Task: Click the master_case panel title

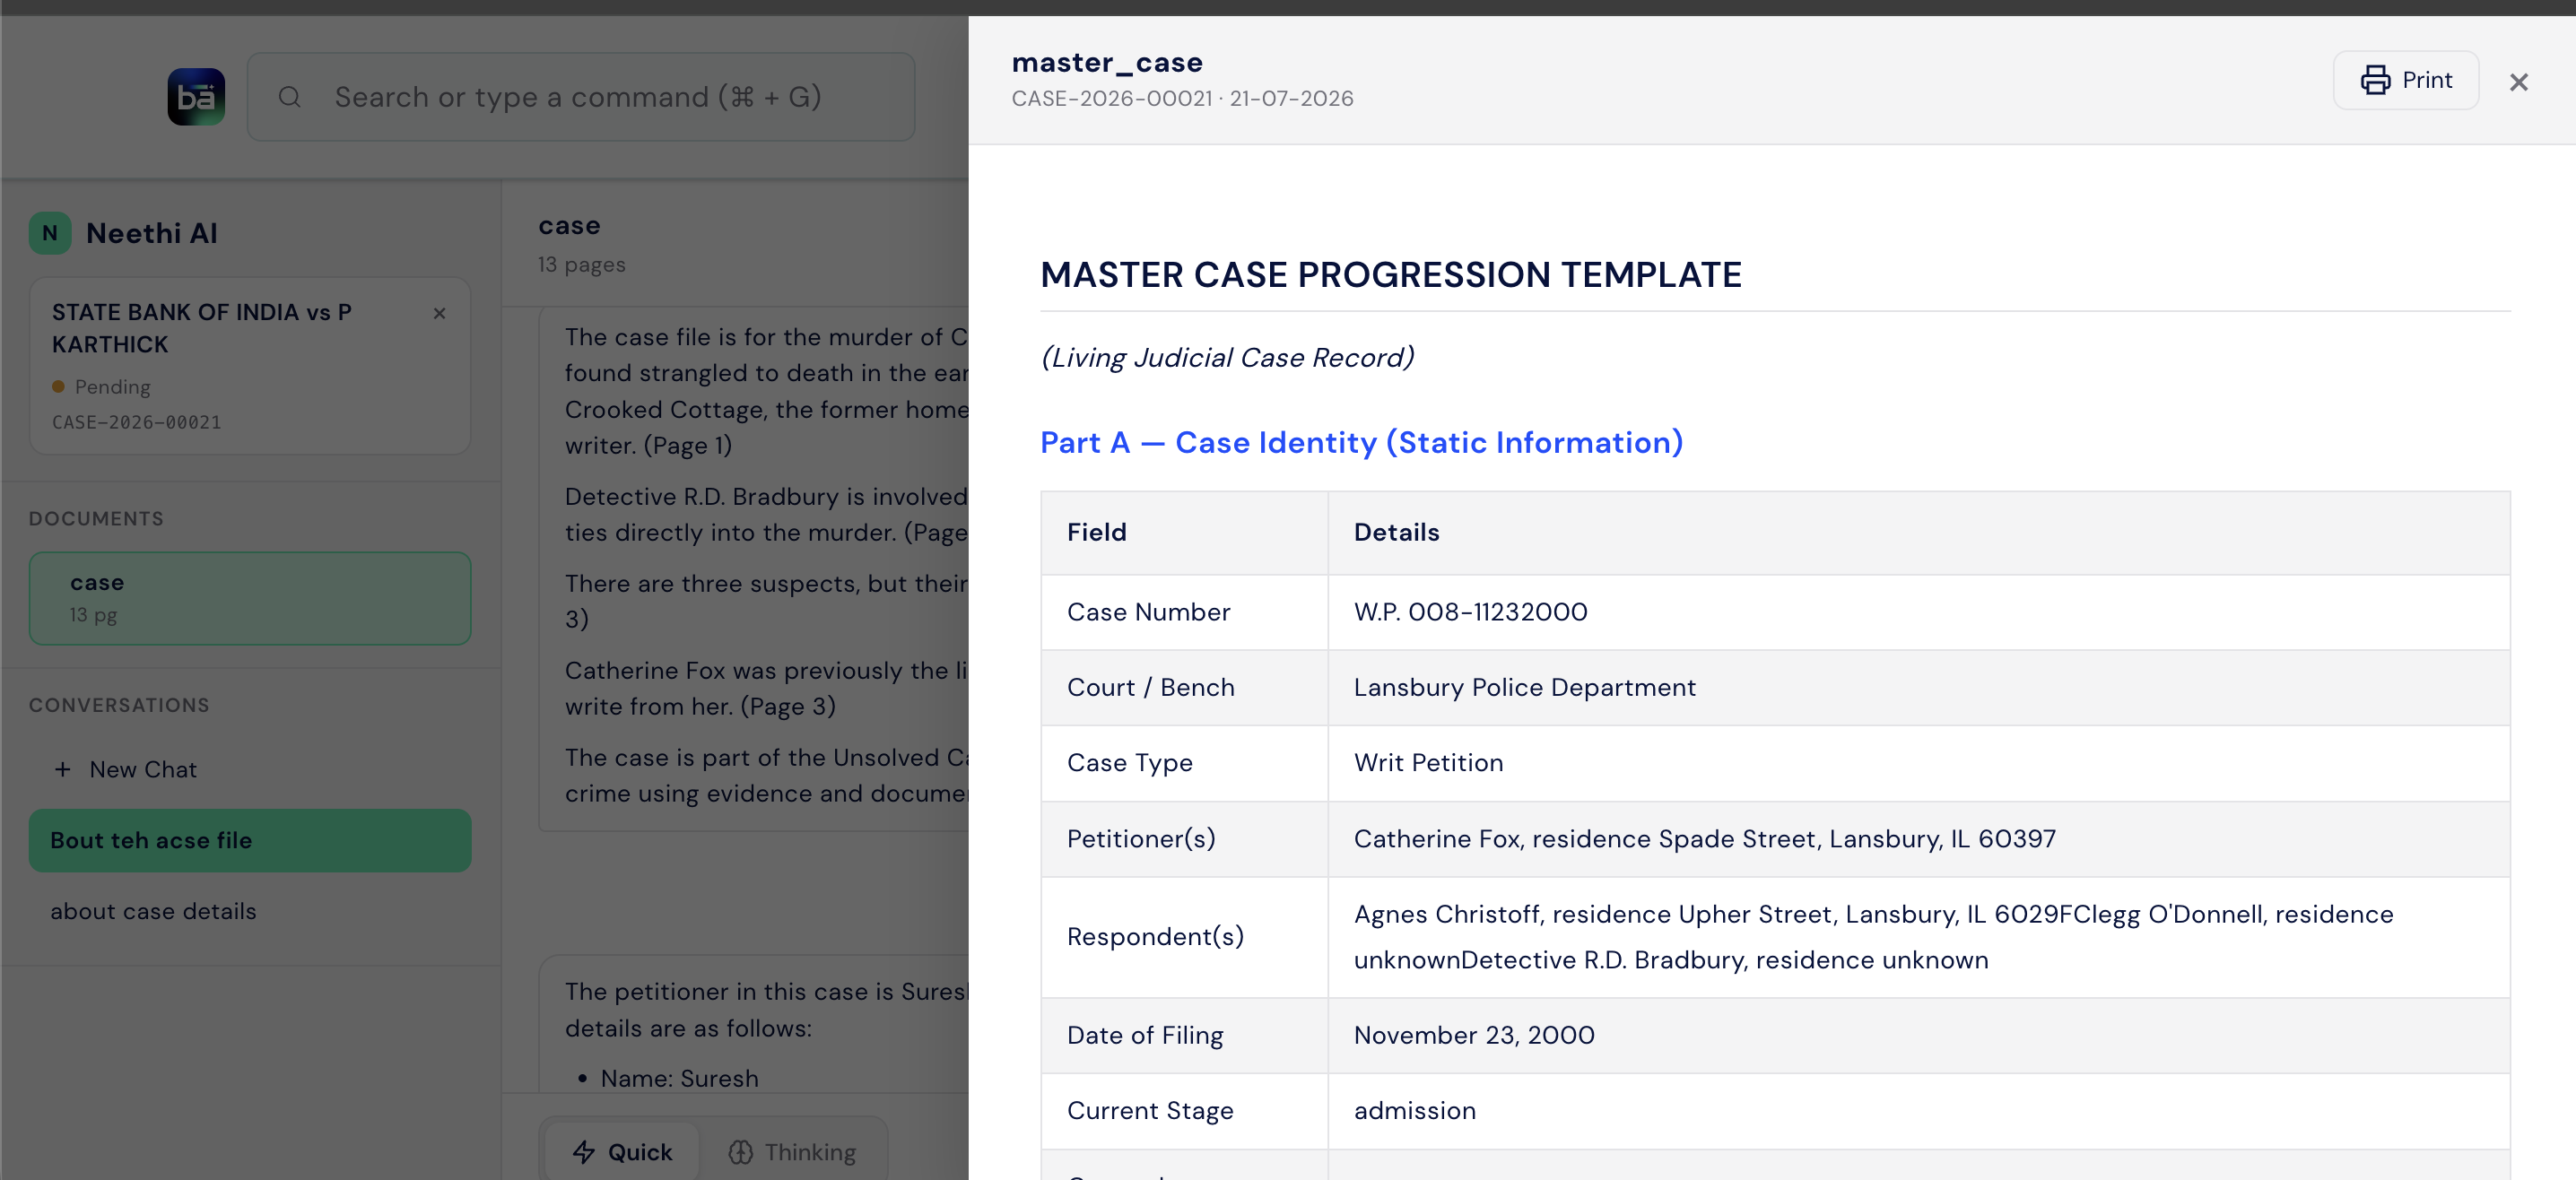Action: point(1107,62)
